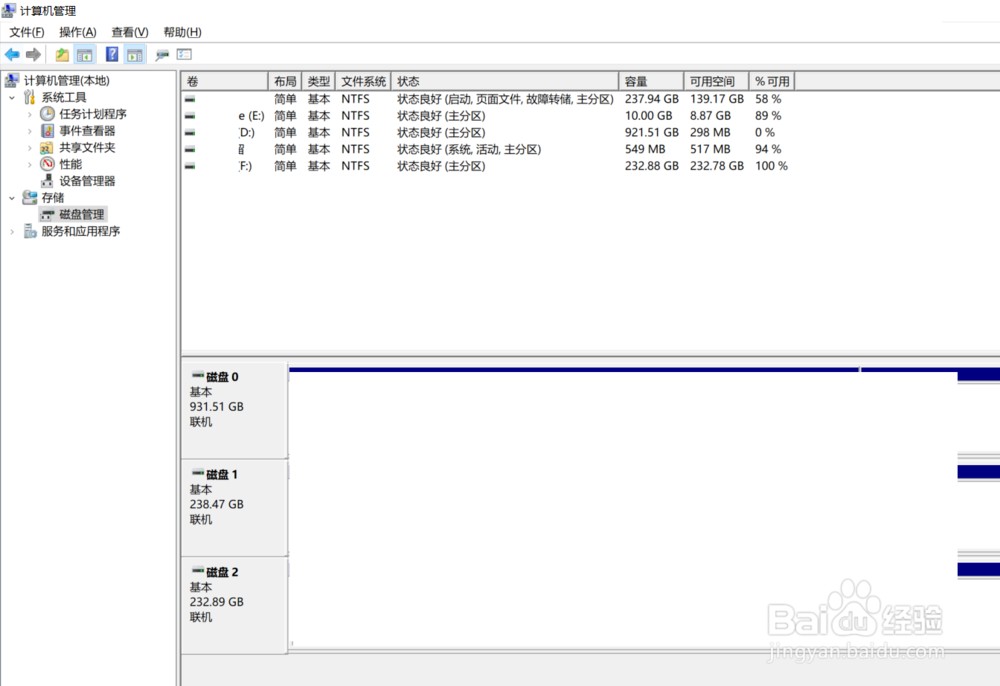Click the drive icon beside 磁盘 0
This screenshot has width=1000, height=686.
pyautogui.click(x=198, y=376)
